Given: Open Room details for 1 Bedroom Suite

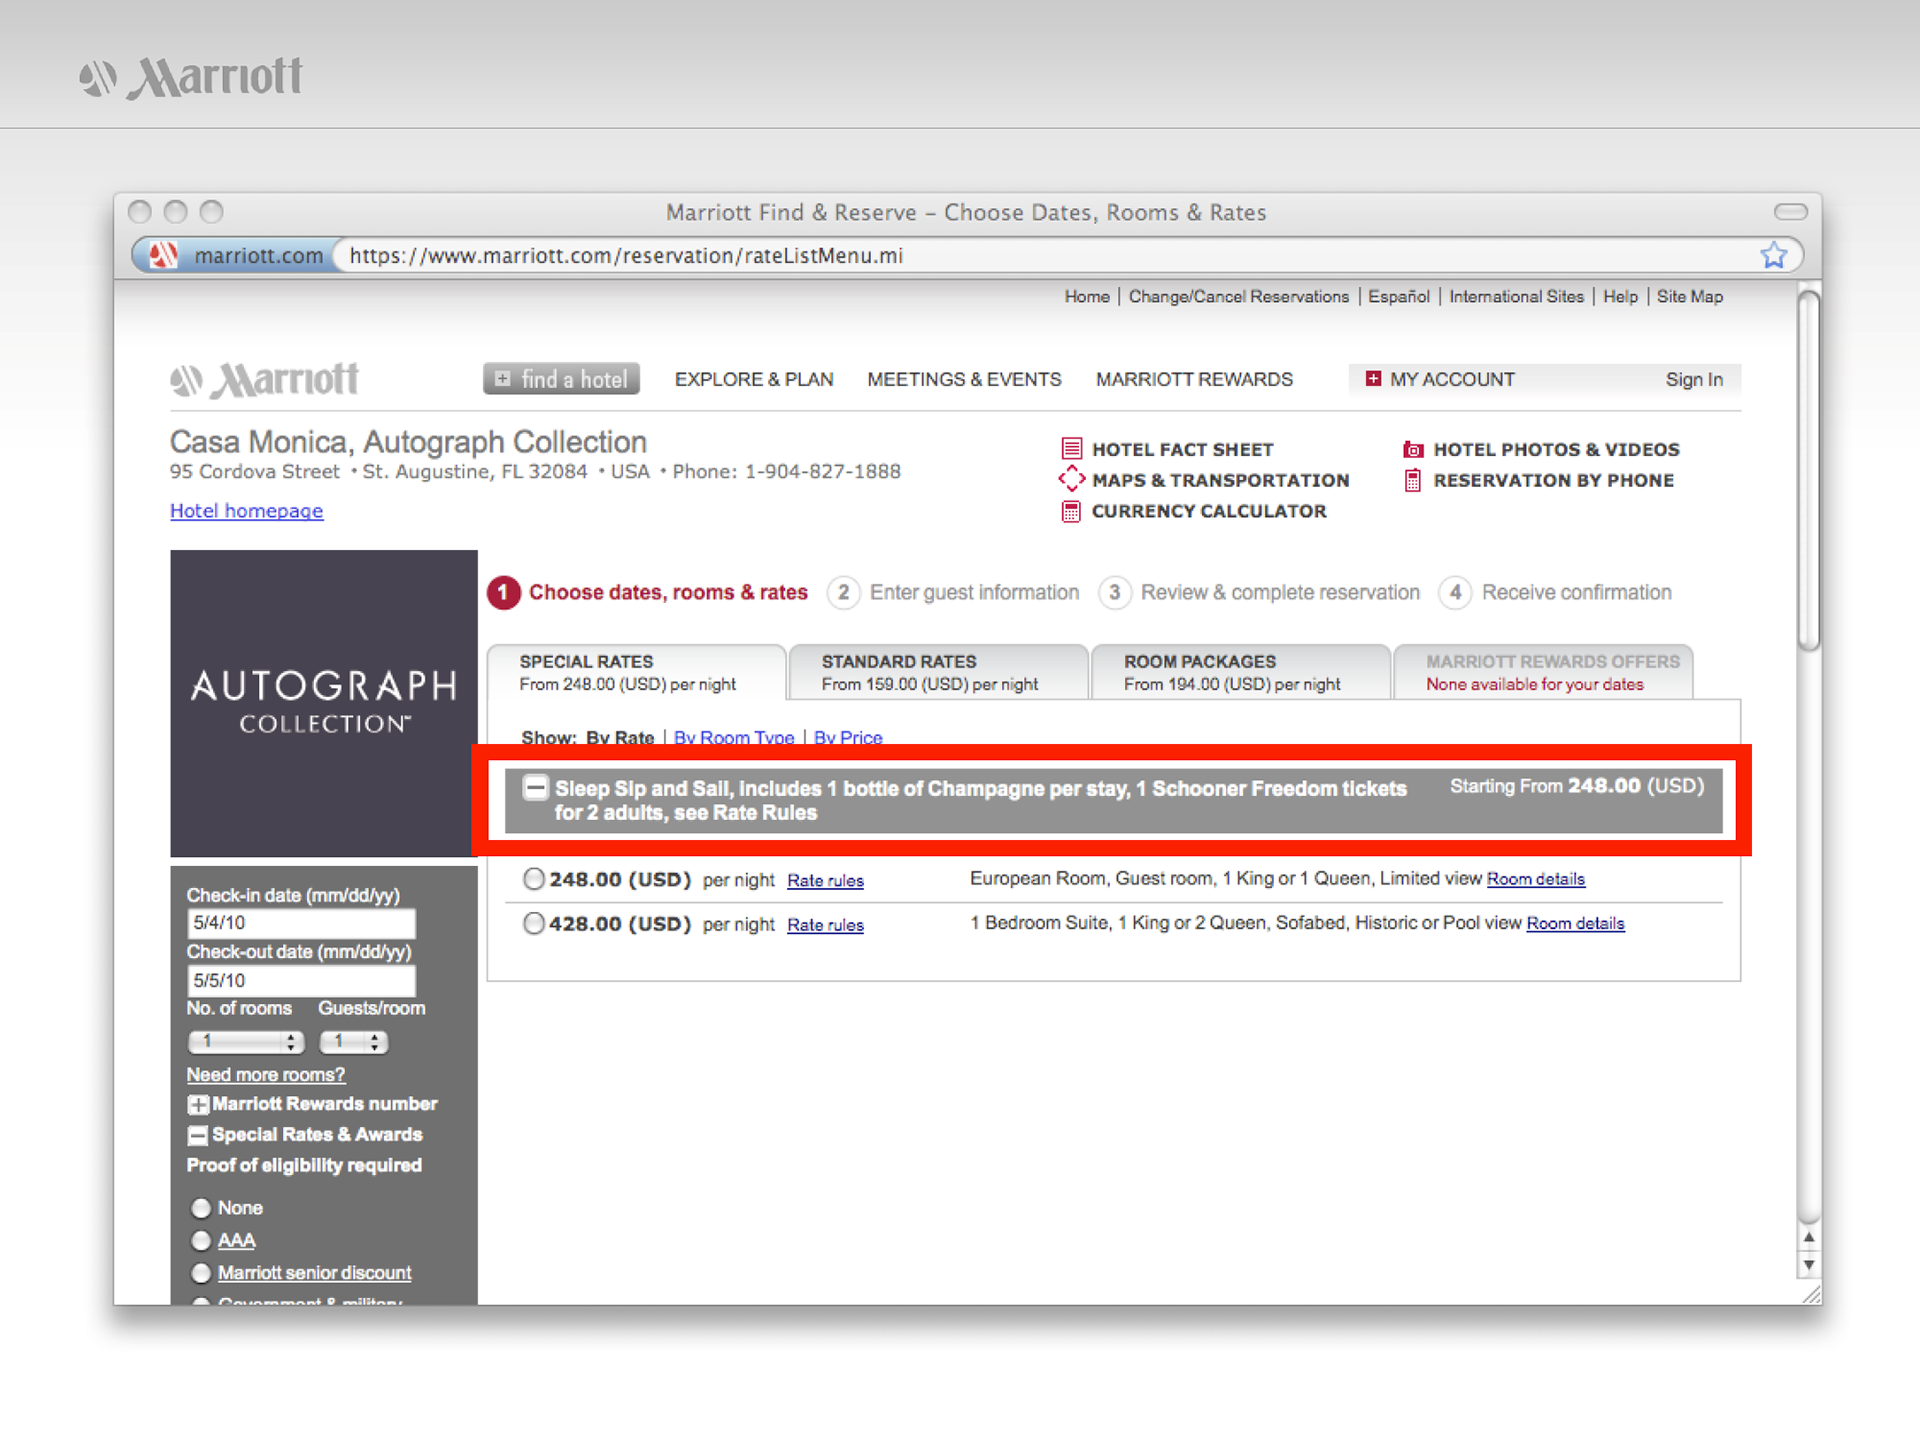Looking at the screenshot, I should click(x=1575, y=923).
